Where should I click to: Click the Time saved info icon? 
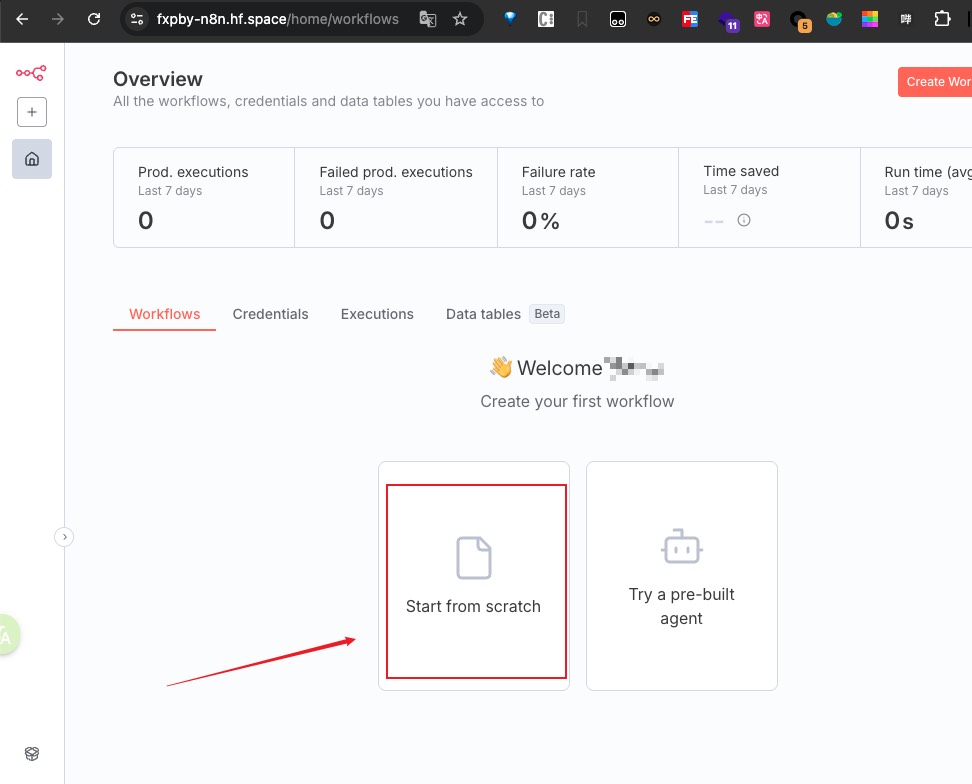744,220
